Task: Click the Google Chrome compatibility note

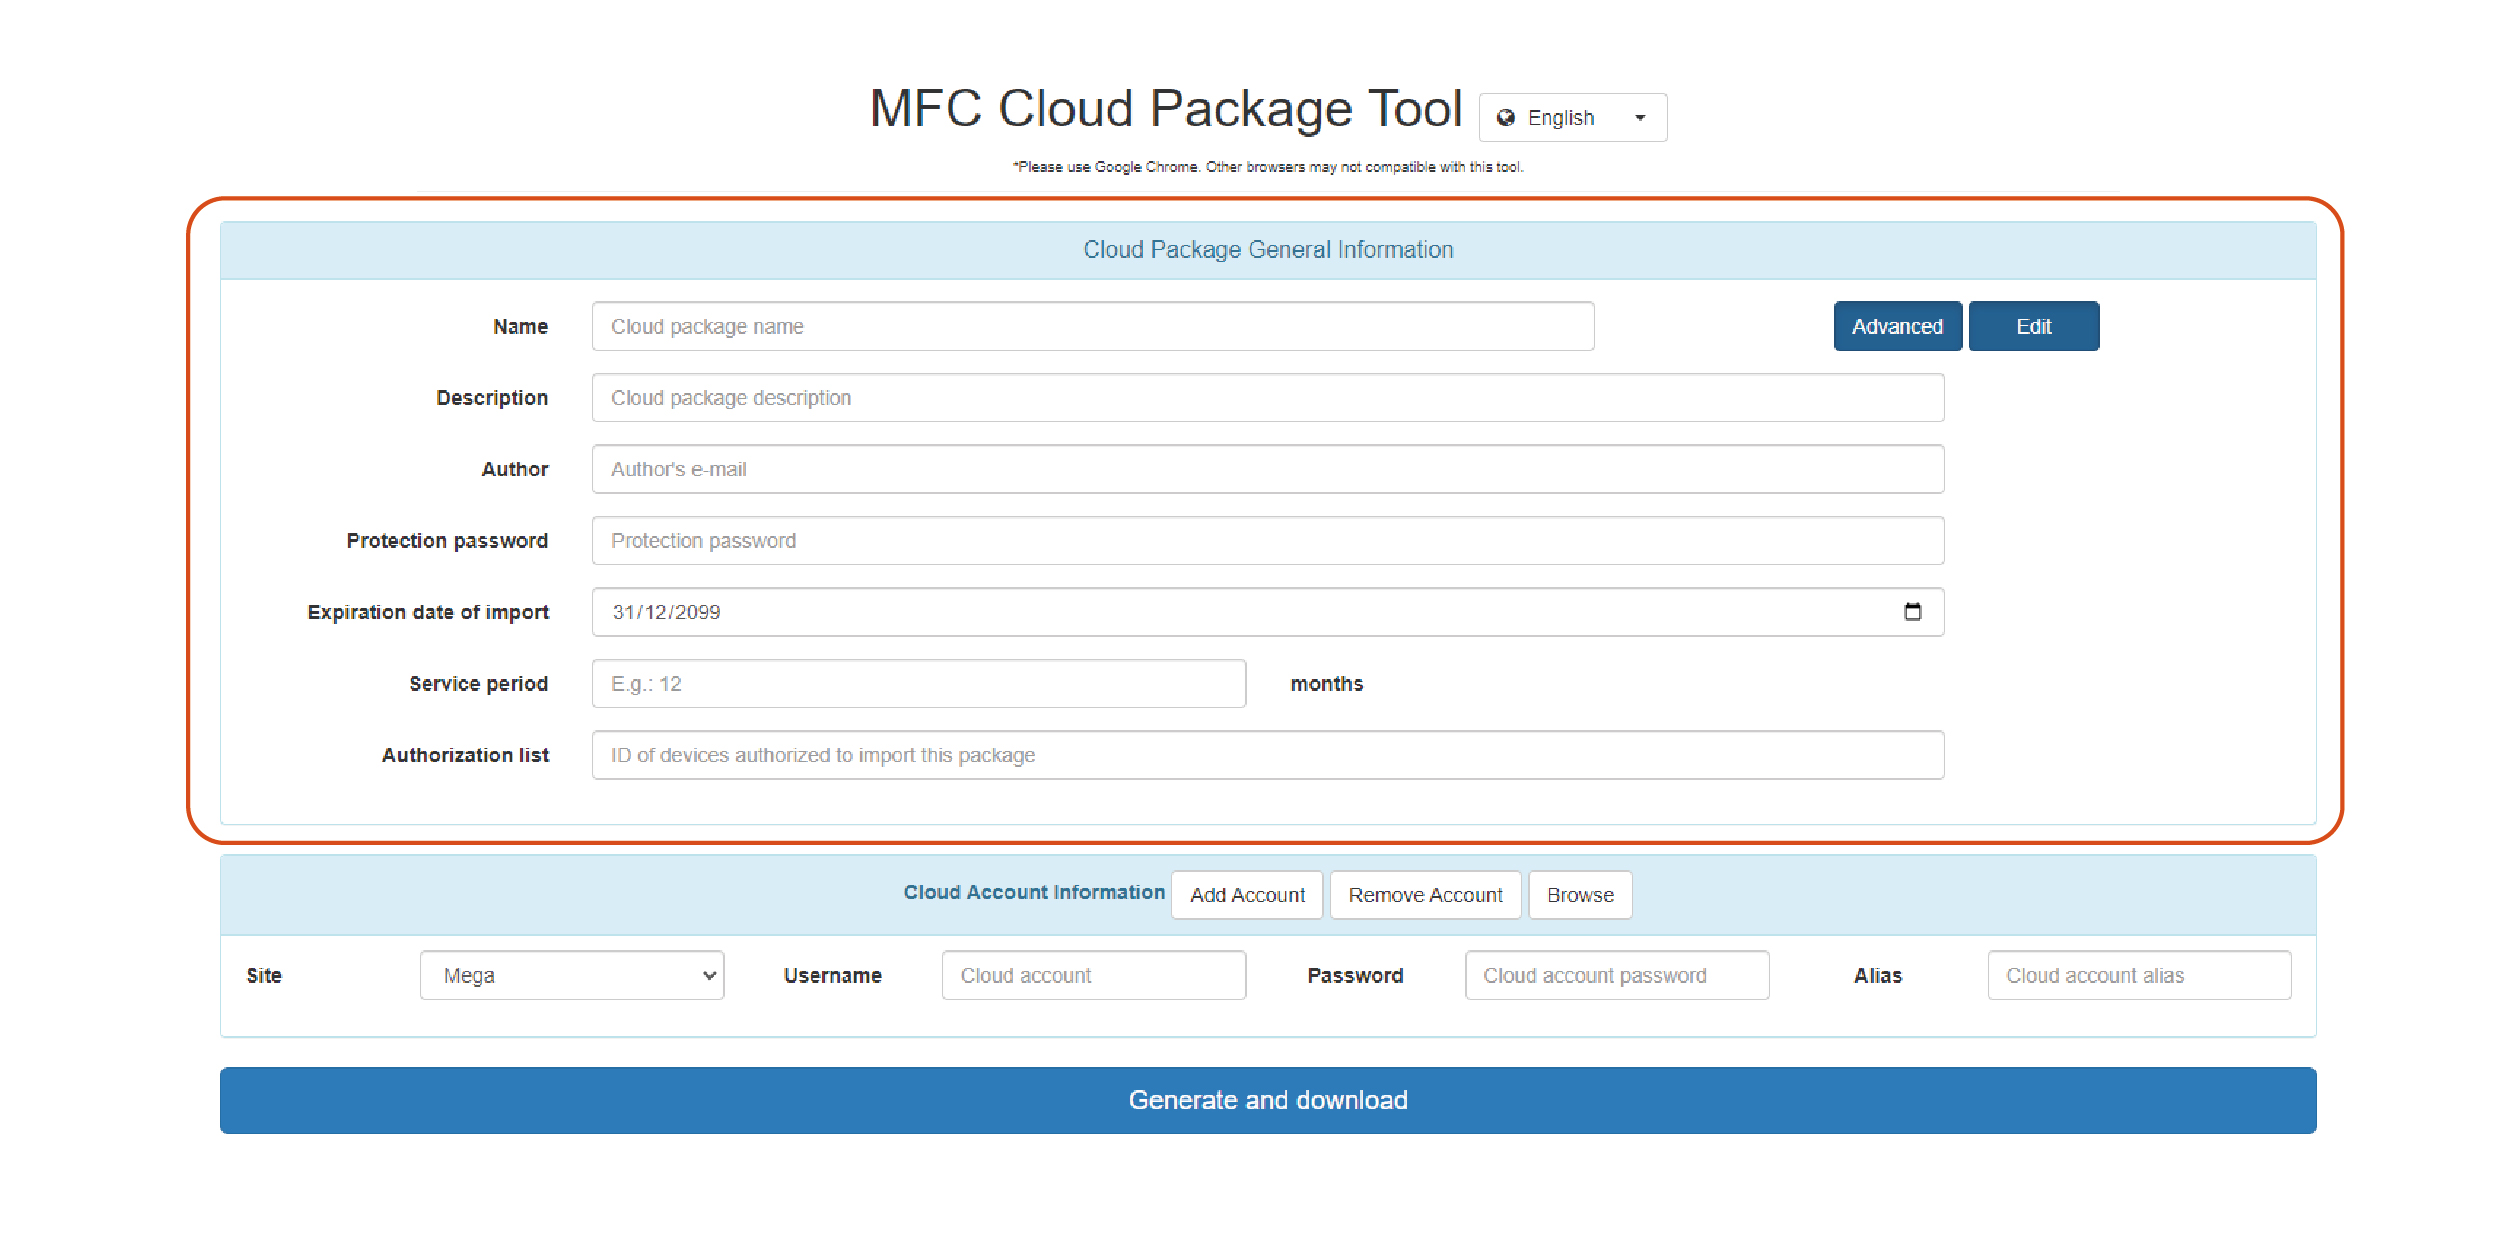Action: click(x=1268, y=167)
